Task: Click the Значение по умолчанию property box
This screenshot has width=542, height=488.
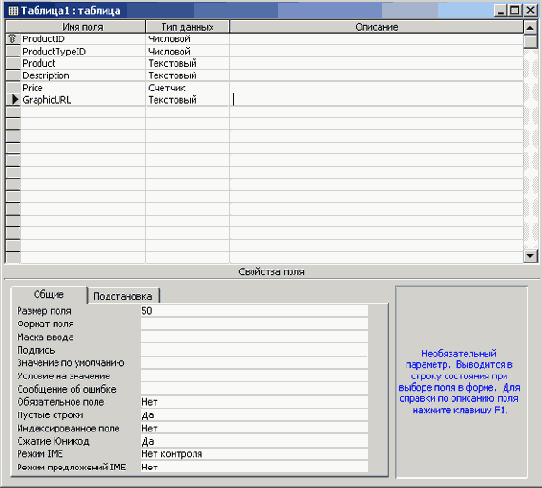Action: tap(254, 363)
